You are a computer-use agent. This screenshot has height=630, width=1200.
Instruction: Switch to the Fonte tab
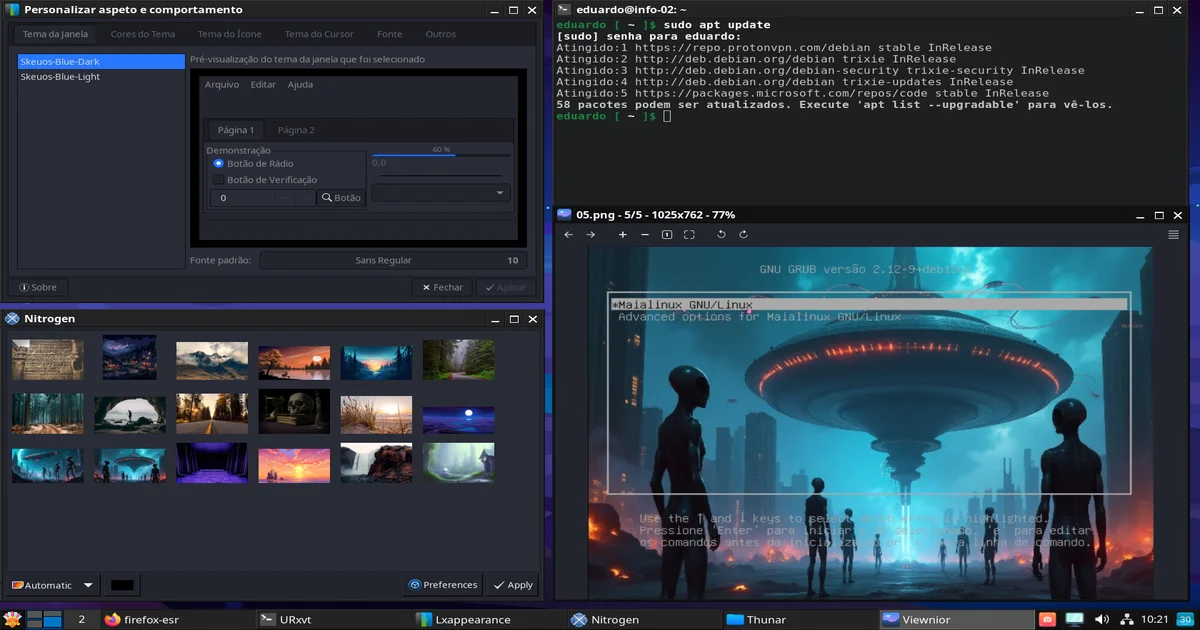tap(389, 34)
